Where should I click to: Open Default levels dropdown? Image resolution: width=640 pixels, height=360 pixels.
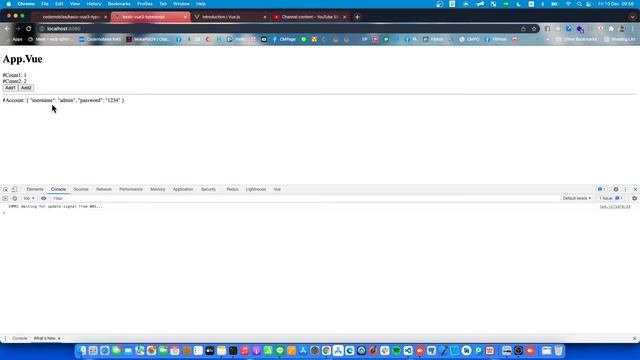(577, 198)
